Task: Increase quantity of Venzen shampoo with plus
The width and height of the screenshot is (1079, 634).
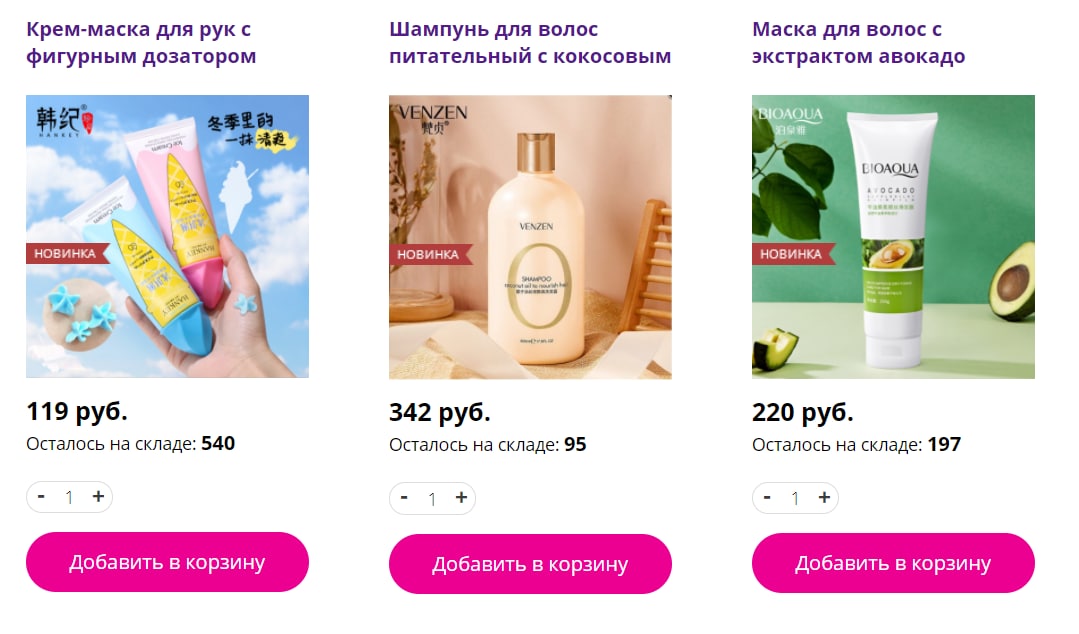Action: click(461, 498)
